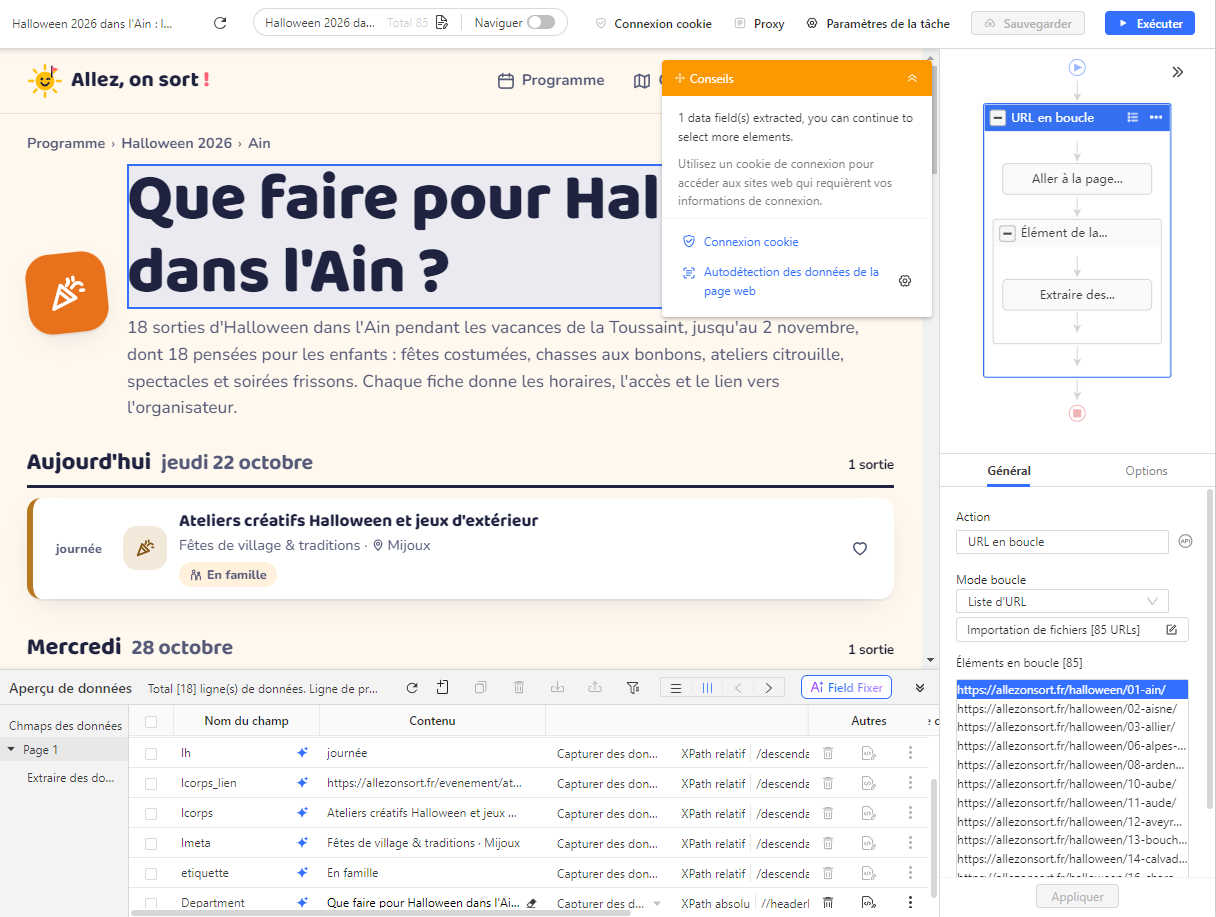Open the filter icon in data preview toolbar
Screen dimensions: 1216x917
(x=633, y=688)
